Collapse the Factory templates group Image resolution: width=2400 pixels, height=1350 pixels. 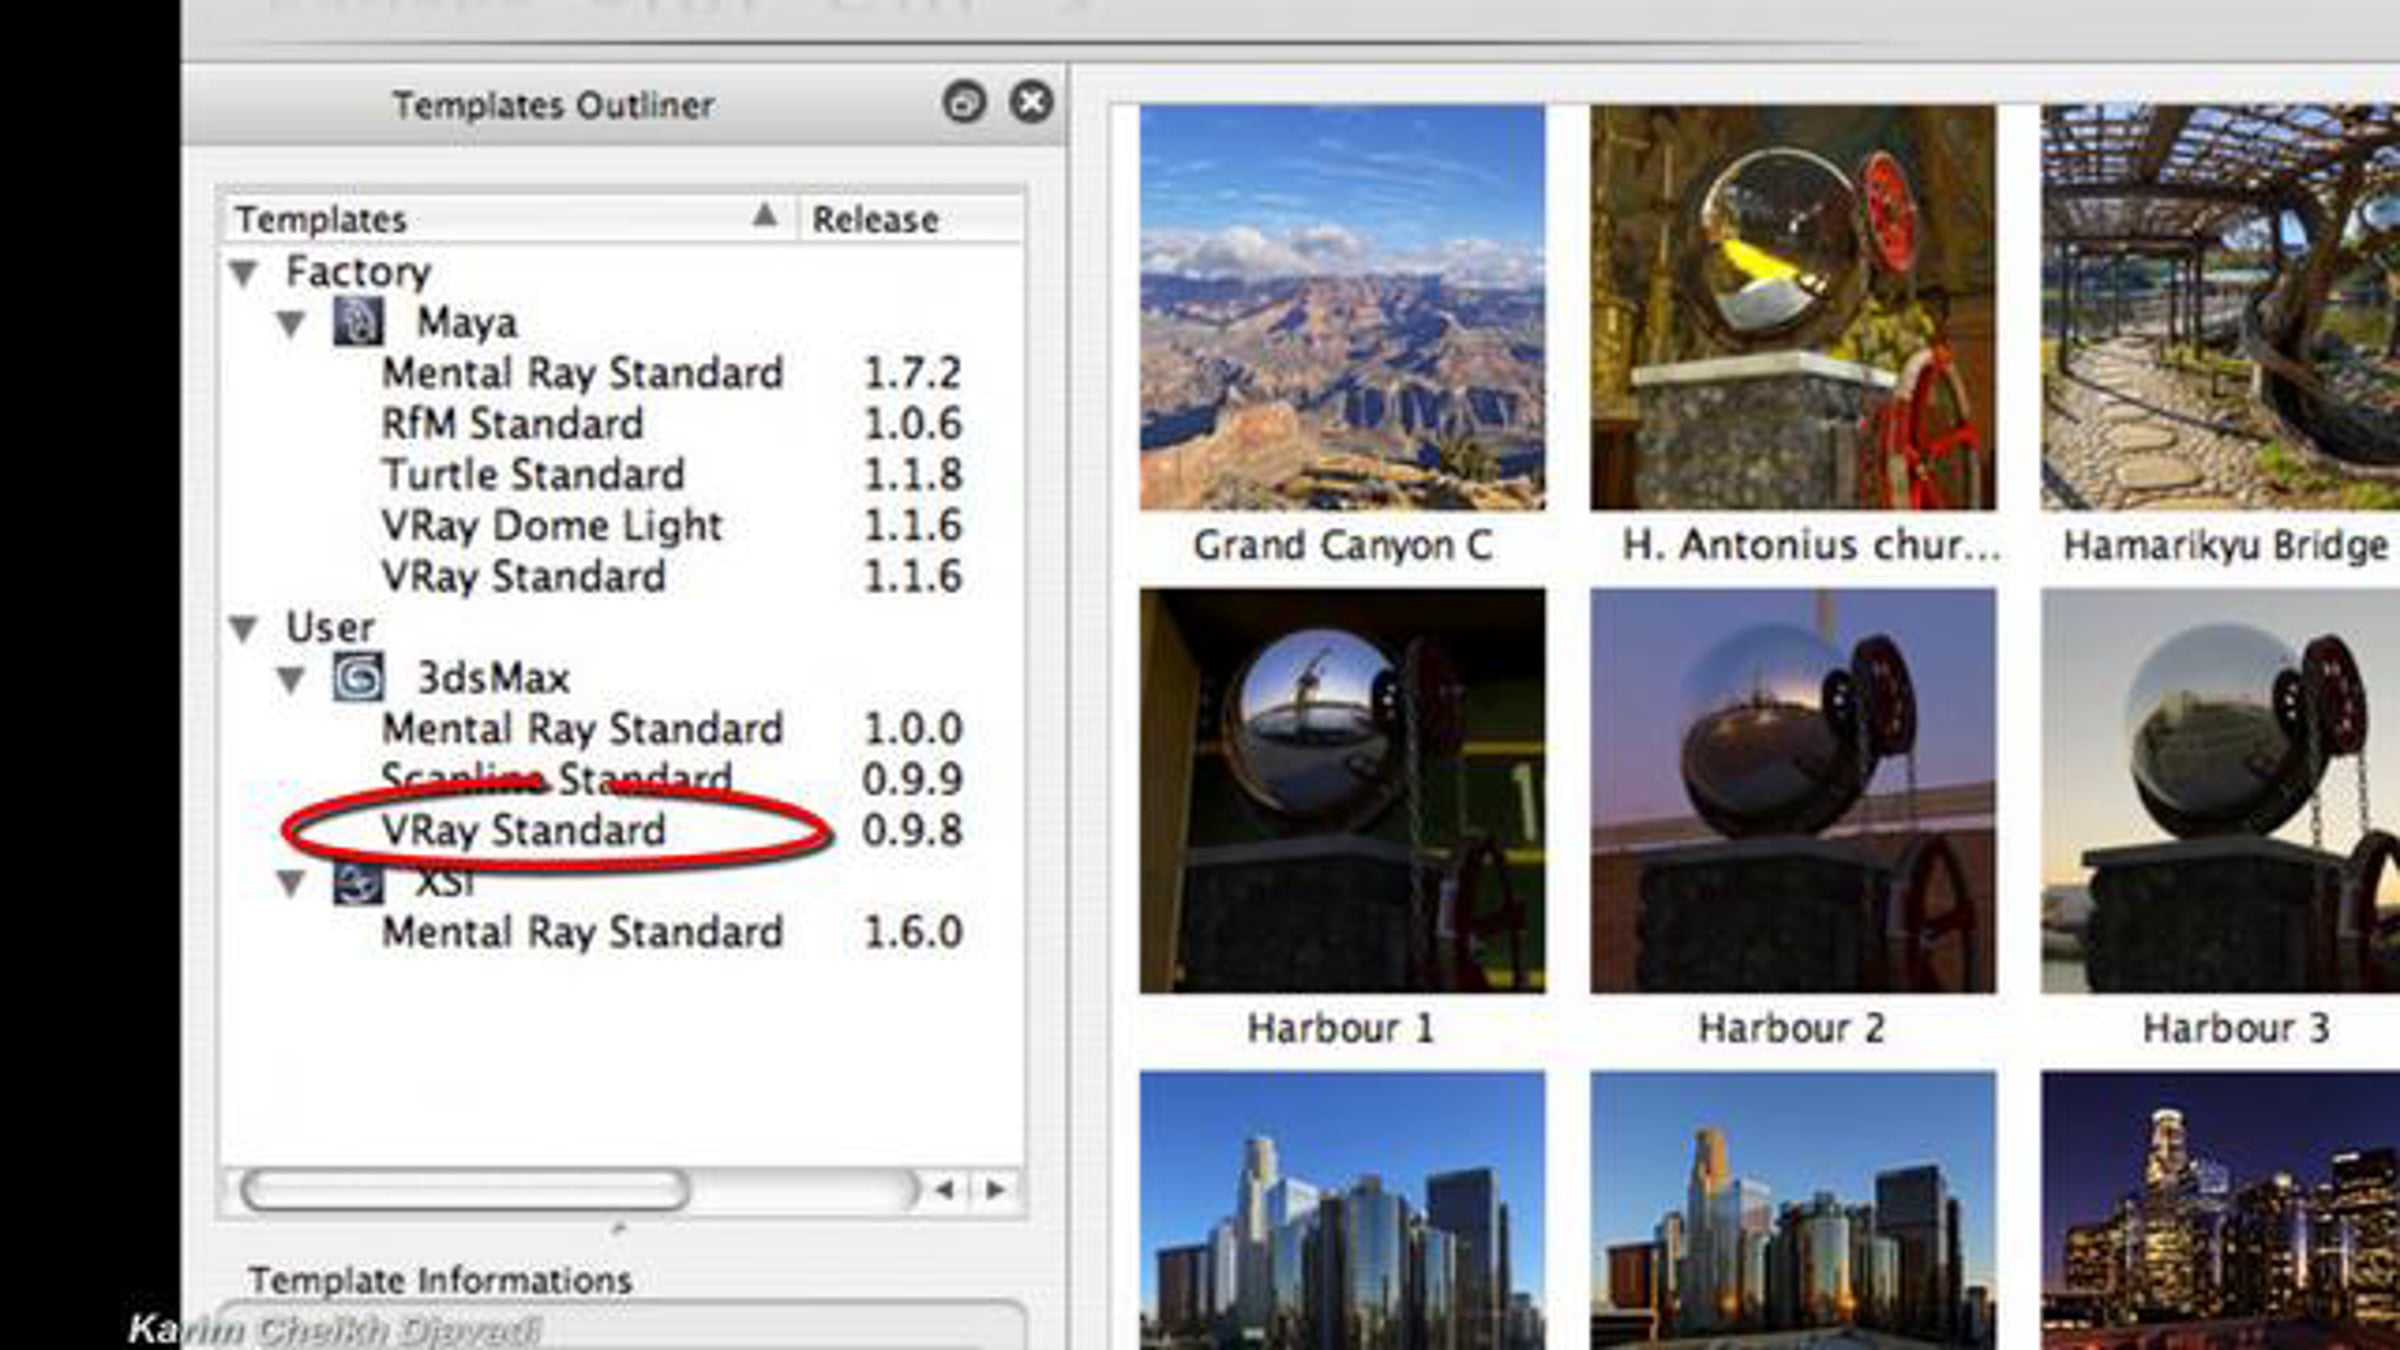click(244, 272)
